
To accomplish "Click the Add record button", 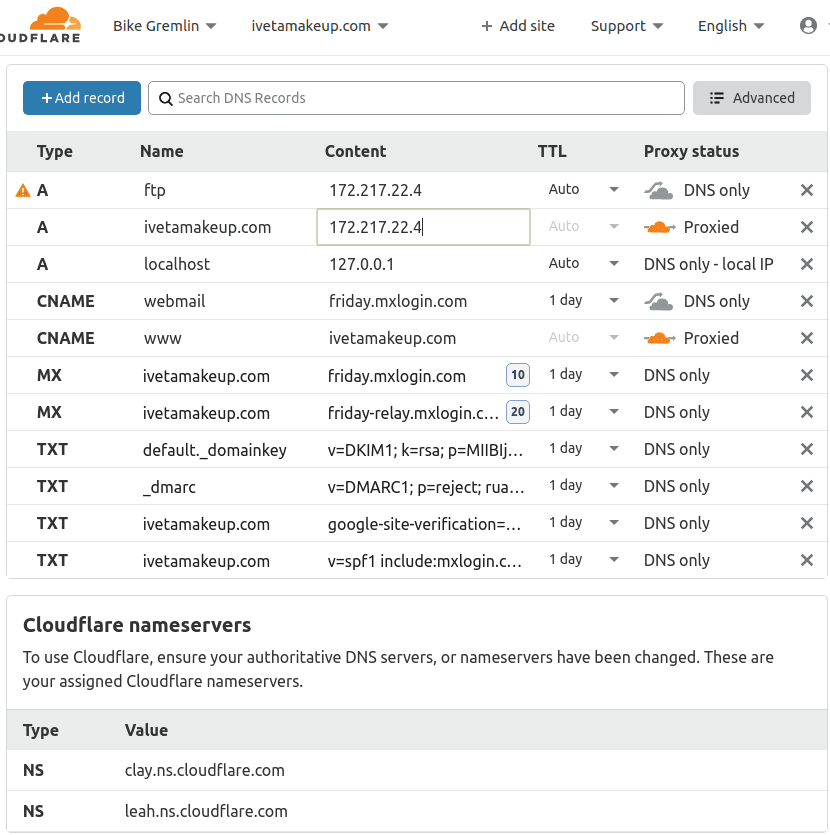I will pyautogui.click(x=81, y=98).
